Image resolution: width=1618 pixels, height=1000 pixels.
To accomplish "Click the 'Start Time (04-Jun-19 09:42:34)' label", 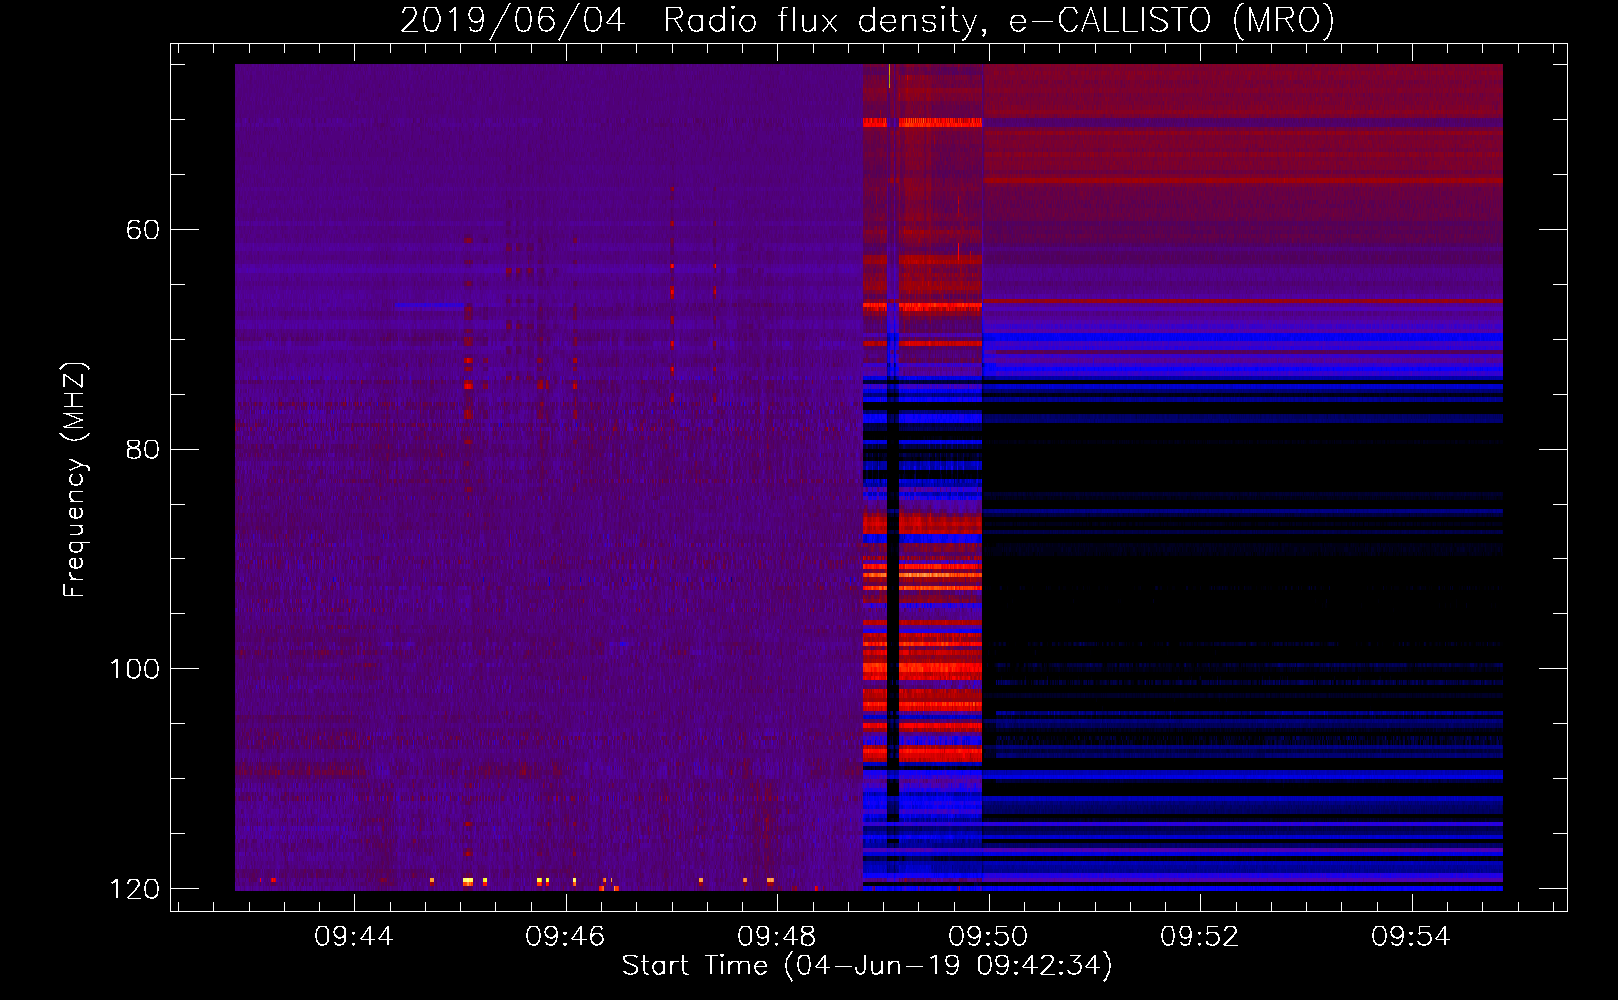I will [867, 966].
